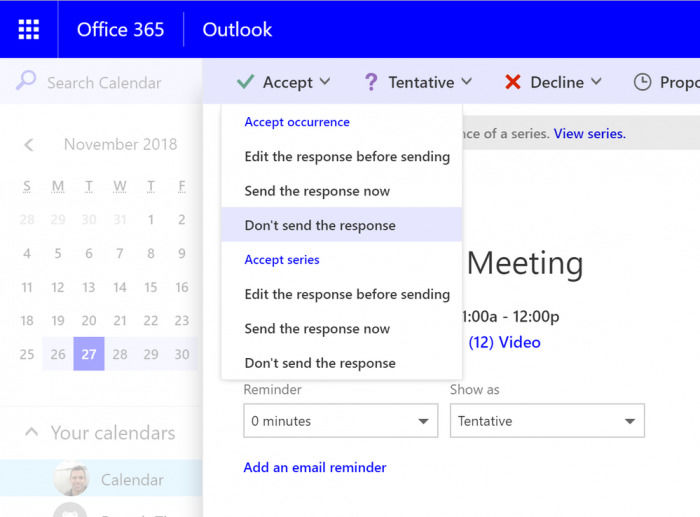Image resolution: width=700 pixels, height=517 pixels.
Task: Select November 23 in mini calendar
Action: pos(182,321)
